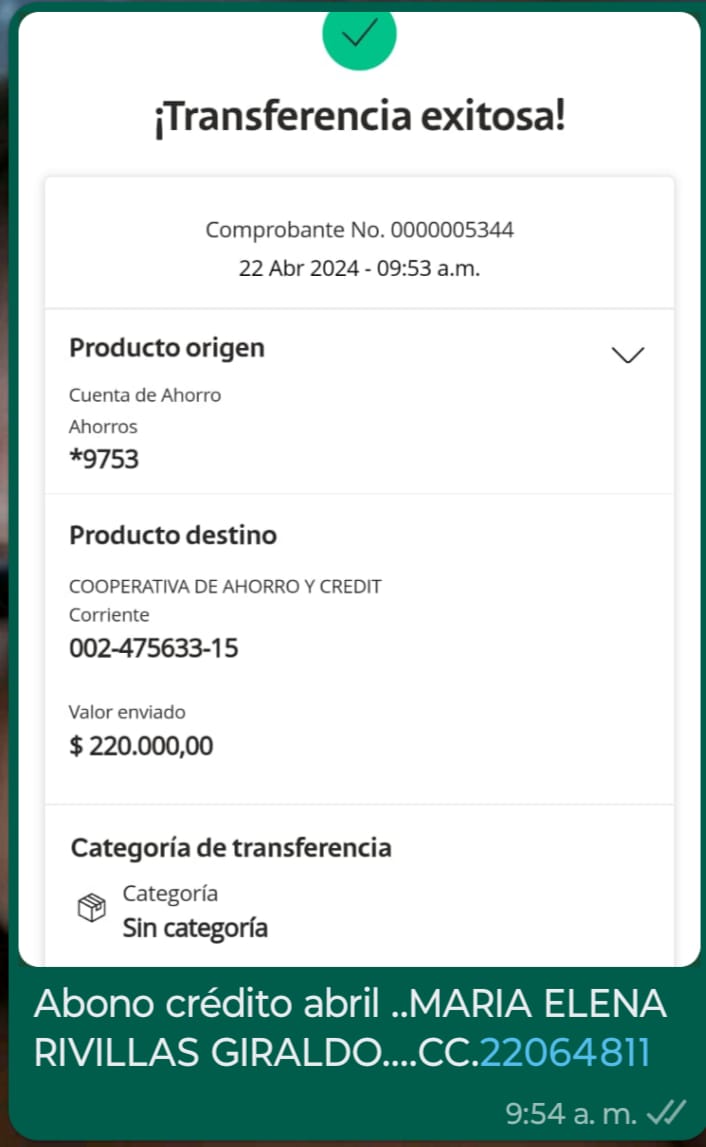Click the Categoría de transferencia heading
This screenshot has width=706, height=1147.
231,848
